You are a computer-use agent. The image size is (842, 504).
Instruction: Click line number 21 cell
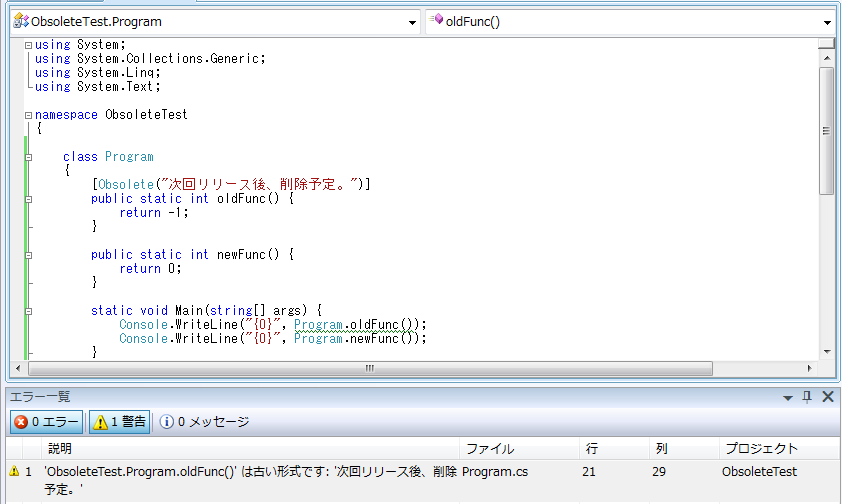coord(589,472)
